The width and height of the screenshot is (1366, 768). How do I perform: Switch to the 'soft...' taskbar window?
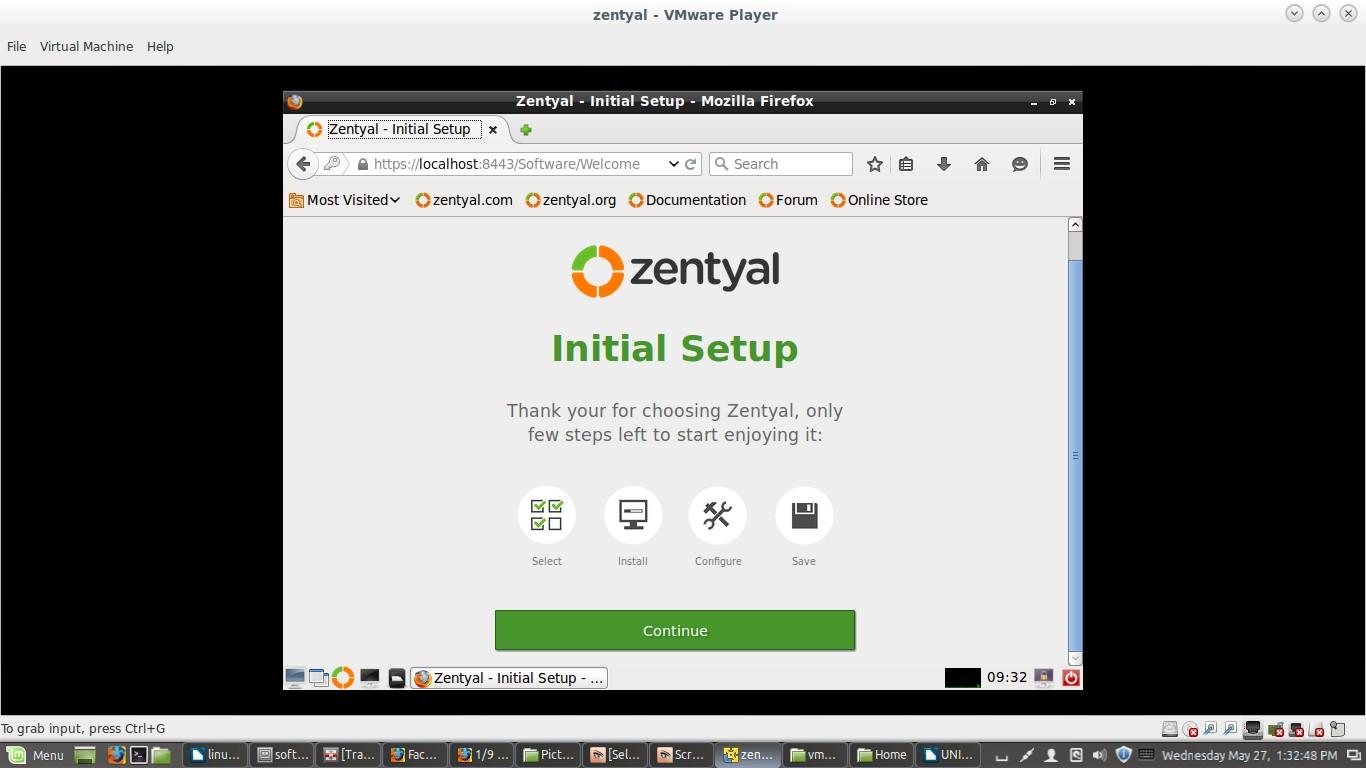point(283,755)
